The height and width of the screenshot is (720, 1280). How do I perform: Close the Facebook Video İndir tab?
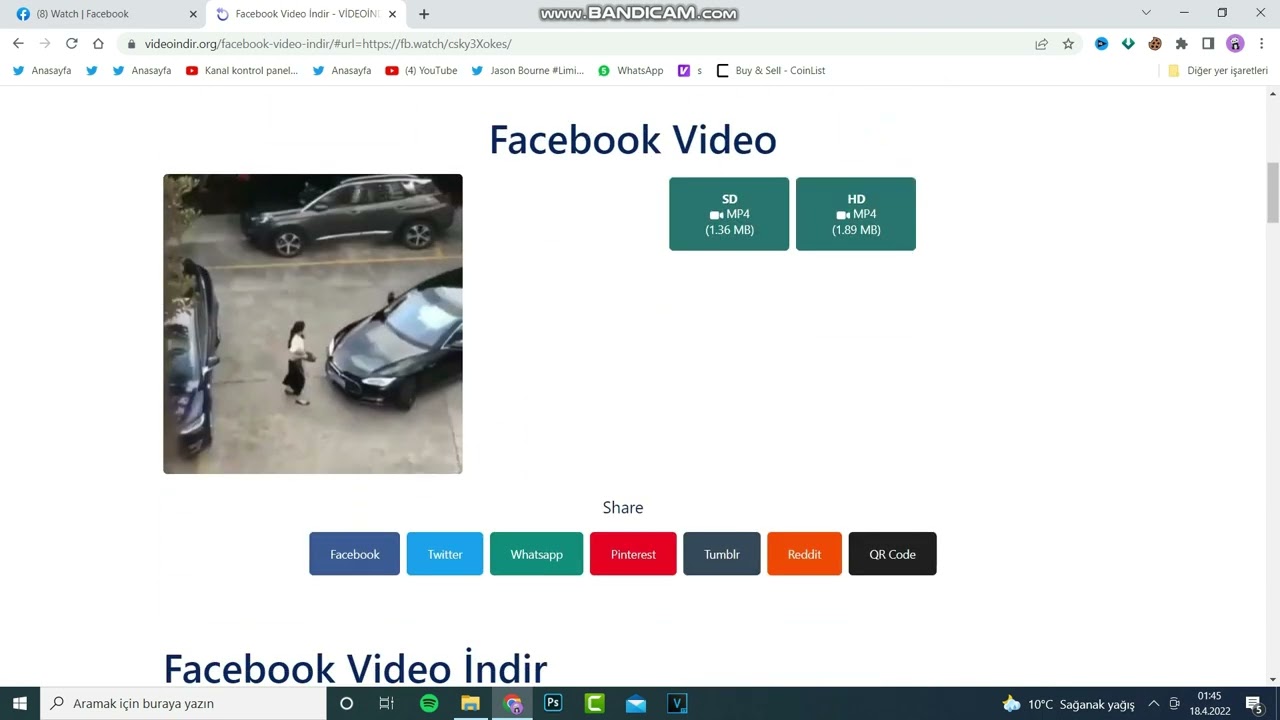coord(393,14)
